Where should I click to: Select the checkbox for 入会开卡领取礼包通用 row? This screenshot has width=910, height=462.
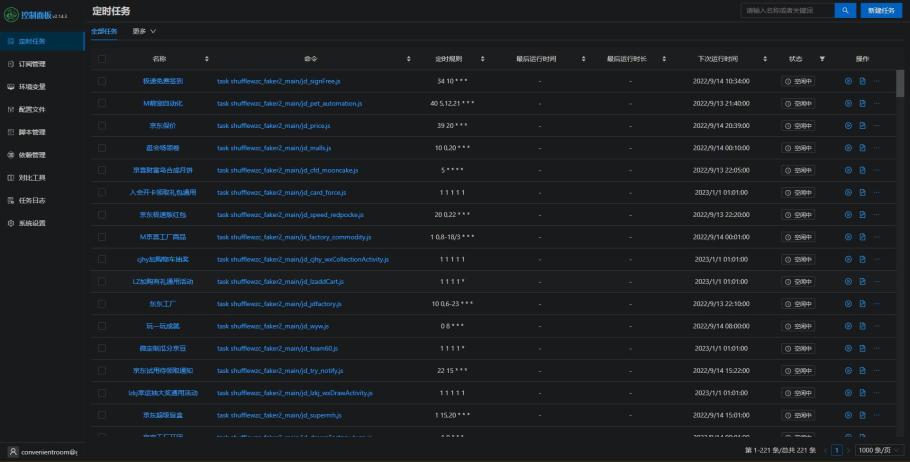(x=102, y=192)
